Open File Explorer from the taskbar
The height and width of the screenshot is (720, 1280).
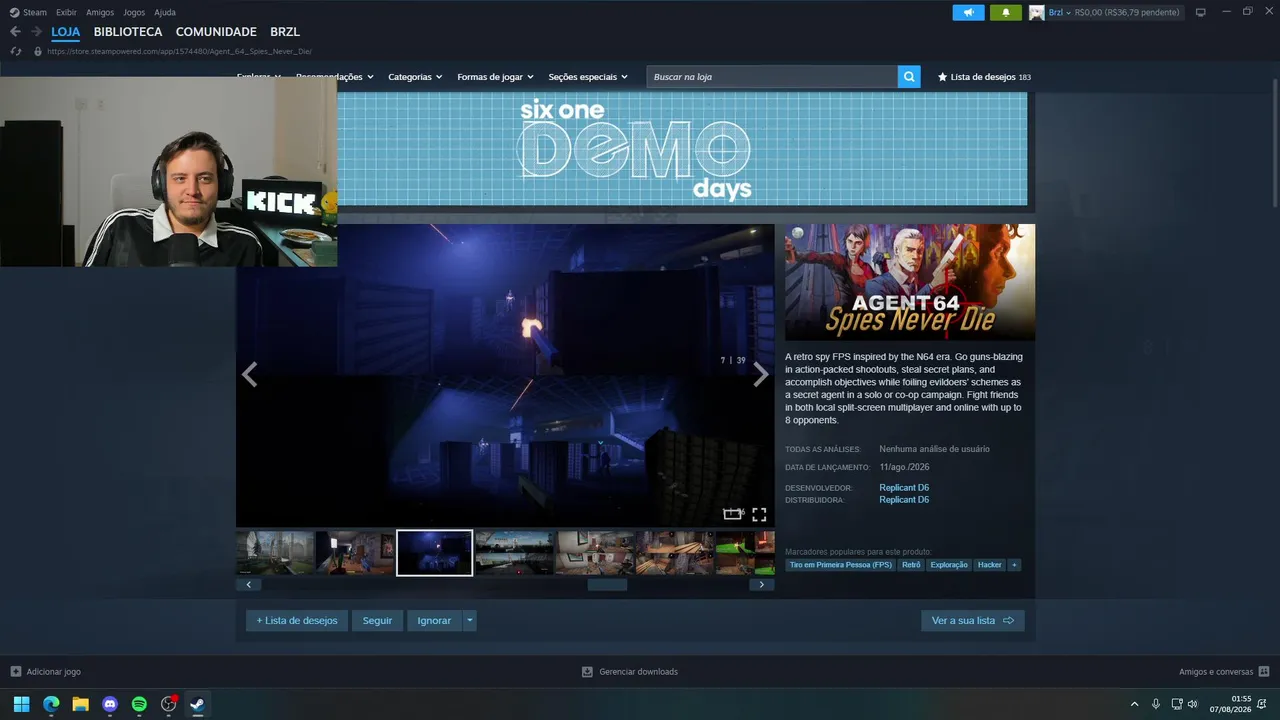(80, 704)
